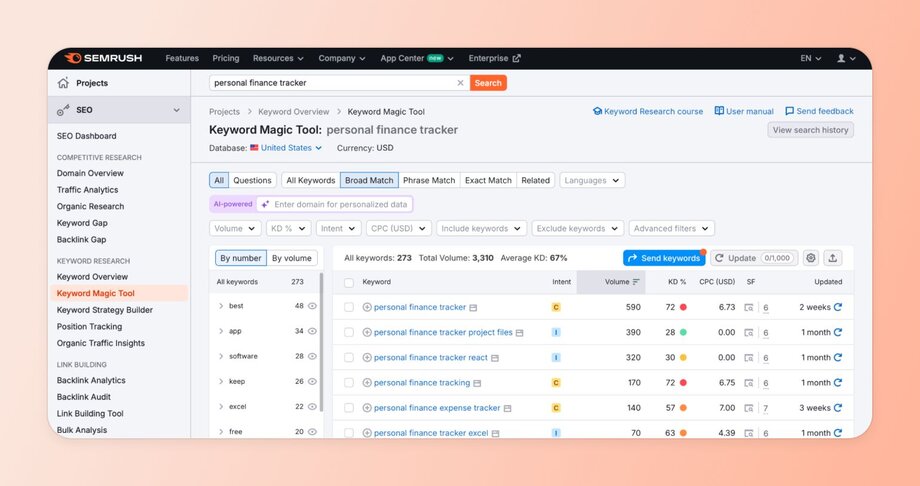
Task: Click red KD dot for personal finance tracker
Action: coord(683,307)
